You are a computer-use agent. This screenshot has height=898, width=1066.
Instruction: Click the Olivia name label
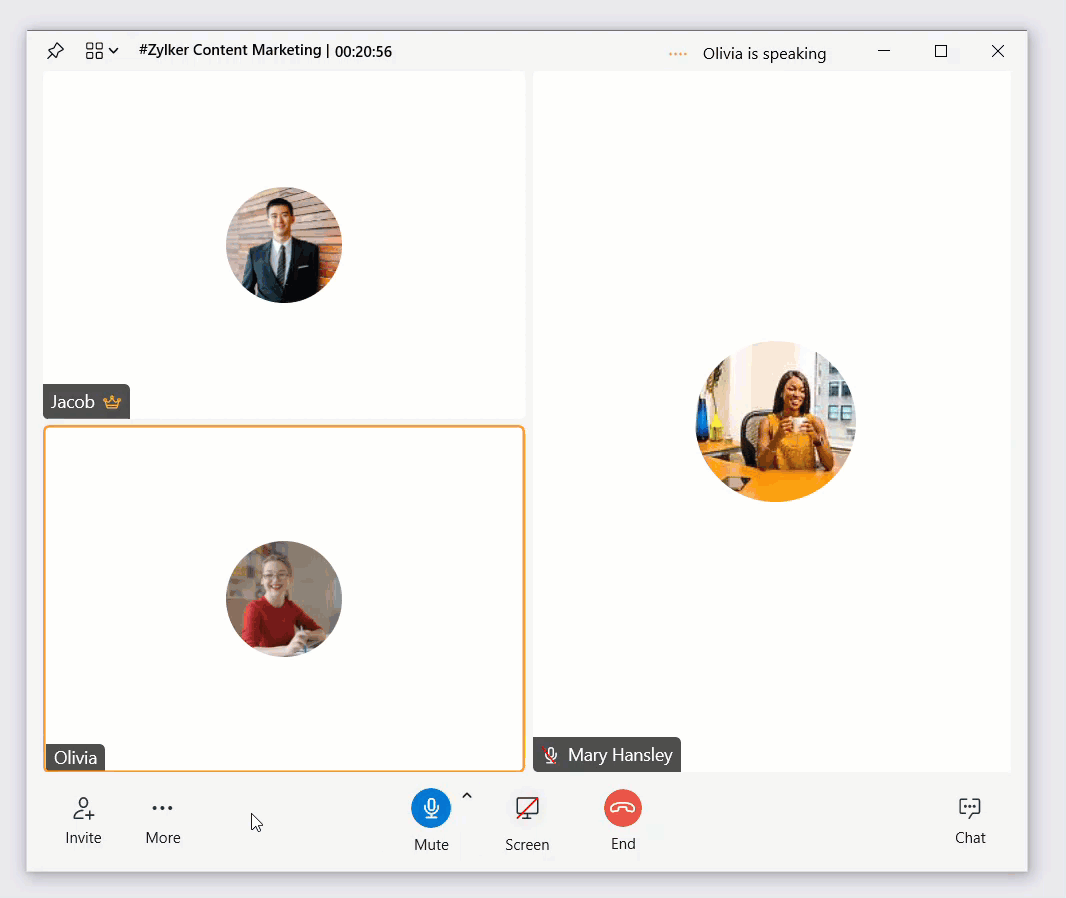75,757
